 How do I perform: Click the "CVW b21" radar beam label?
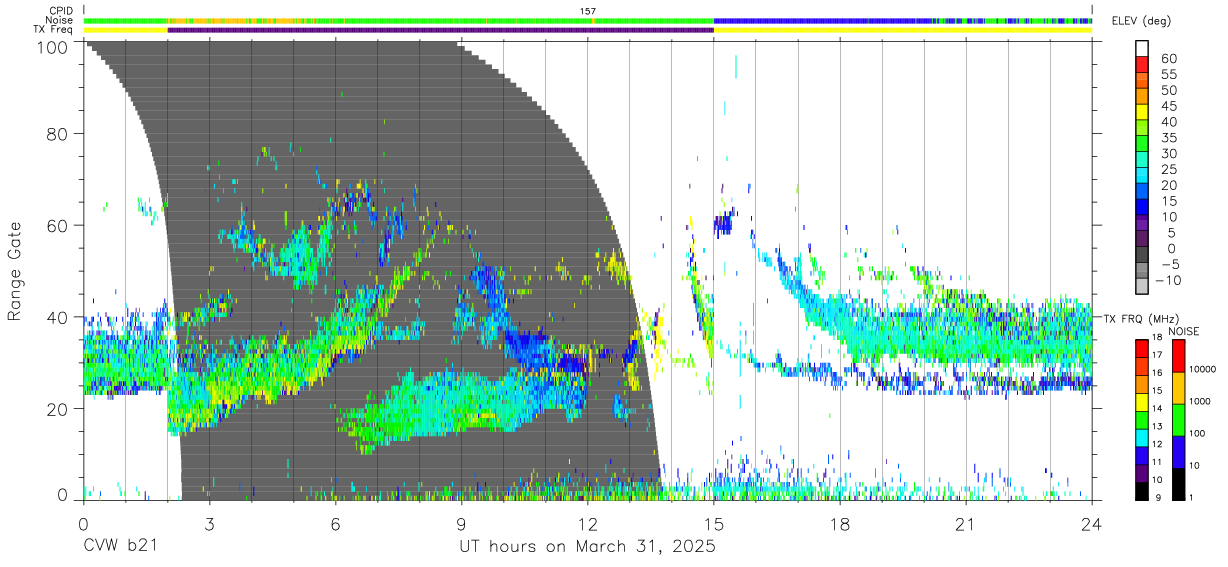click(x=121, y=547)
